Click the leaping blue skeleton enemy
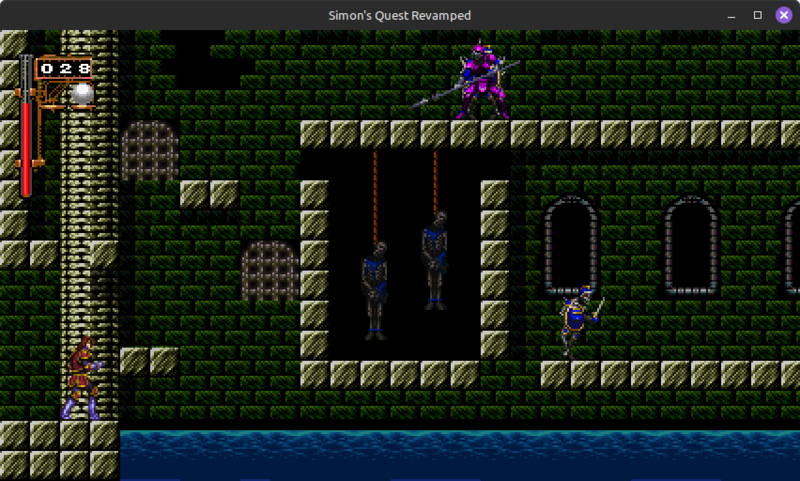 point(578,320)
